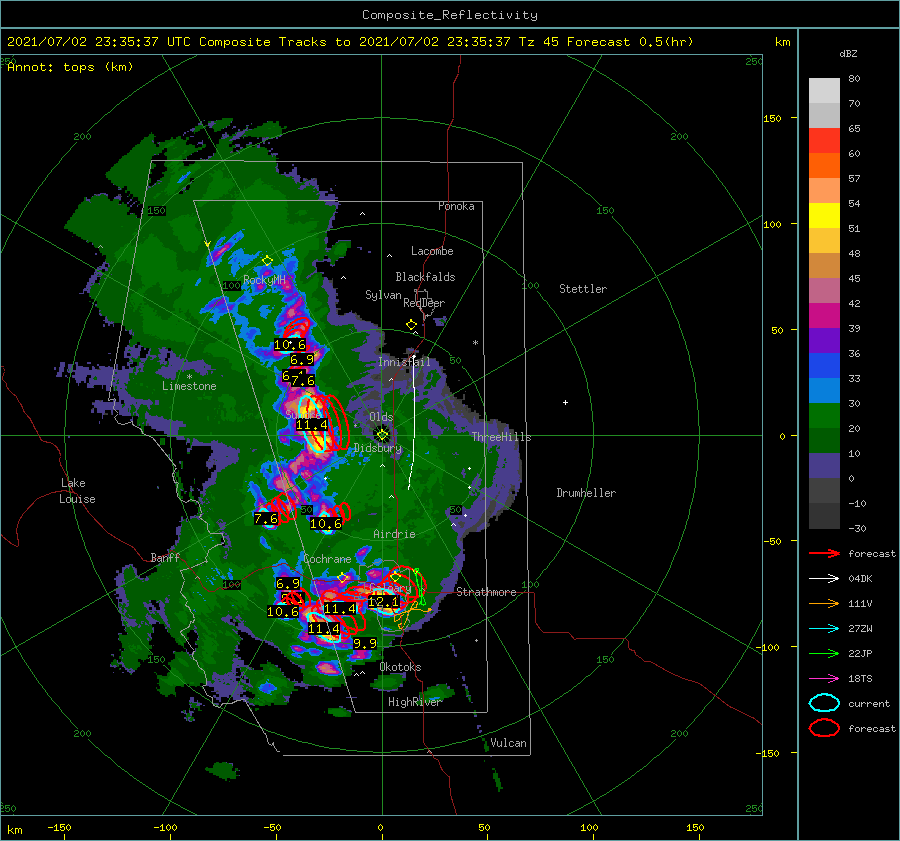Click the yellow diamond marker near RockyMH
Image resolution: width=900 pixels, height=841 pixels.
[x=267, y=261]
